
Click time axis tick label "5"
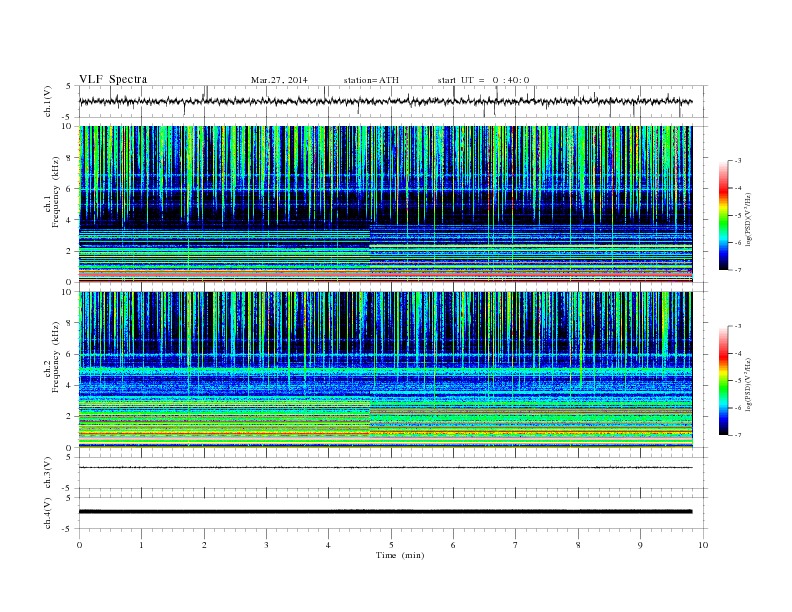[x=391, y=545]
